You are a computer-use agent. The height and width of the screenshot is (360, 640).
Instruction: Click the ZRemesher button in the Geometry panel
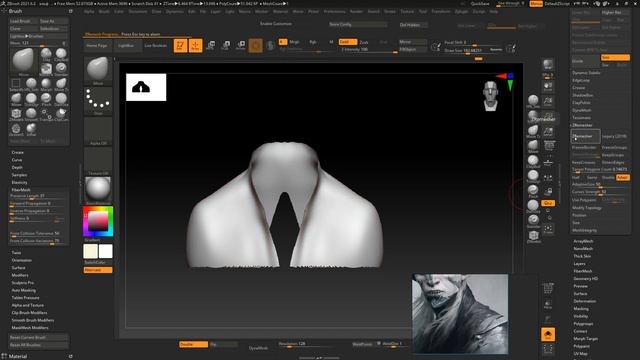(x=585, y=136)
